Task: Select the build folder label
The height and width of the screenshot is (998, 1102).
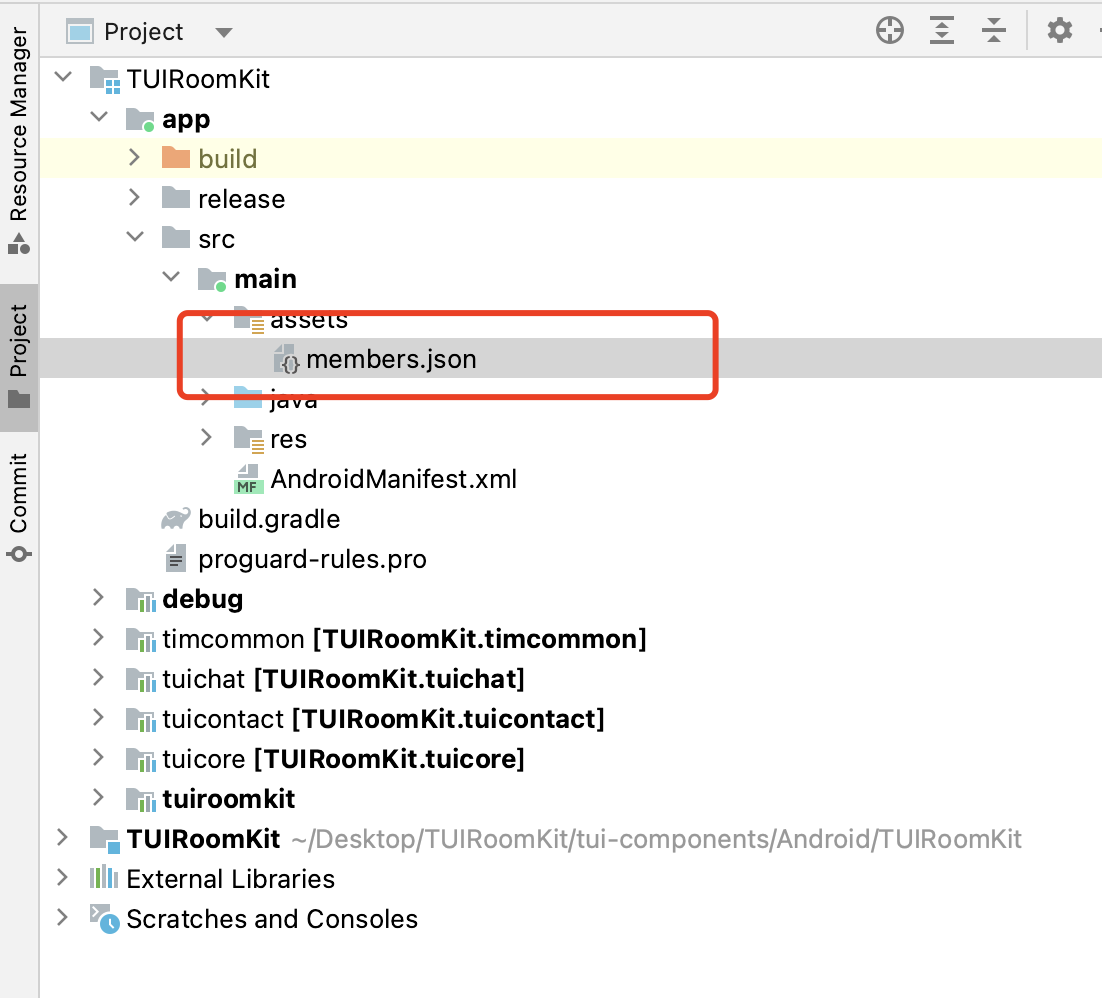Action: click(x=228, y=159)
